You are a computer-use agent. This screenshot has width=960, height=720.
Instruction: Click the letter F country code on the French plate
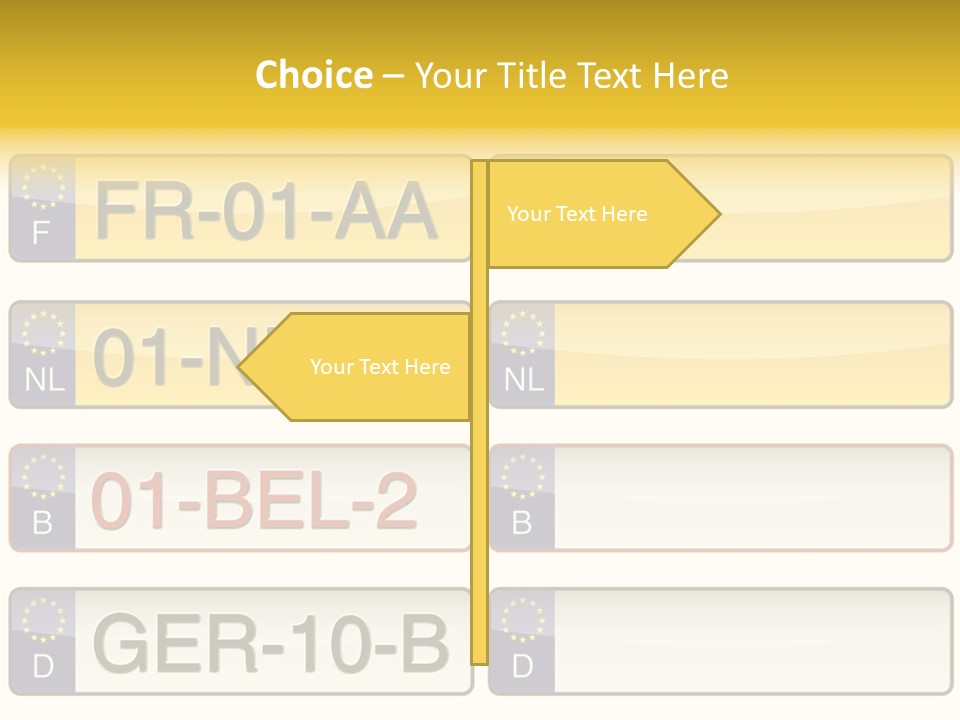(x=41, y=234)
